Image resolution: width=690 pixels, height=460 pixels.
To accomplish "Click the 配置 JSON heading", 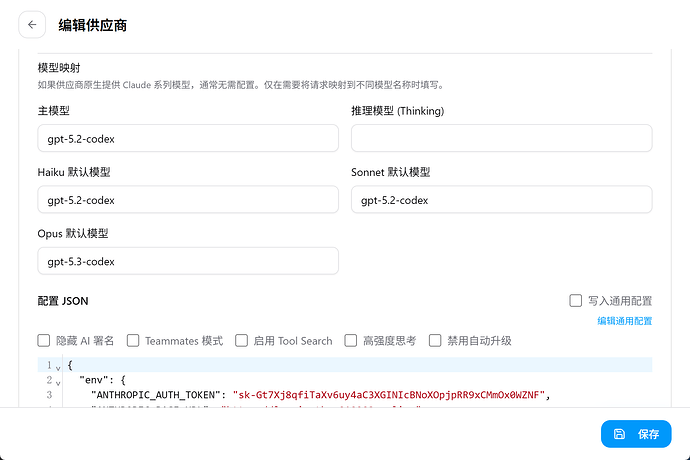I will [x=63, y=301].
